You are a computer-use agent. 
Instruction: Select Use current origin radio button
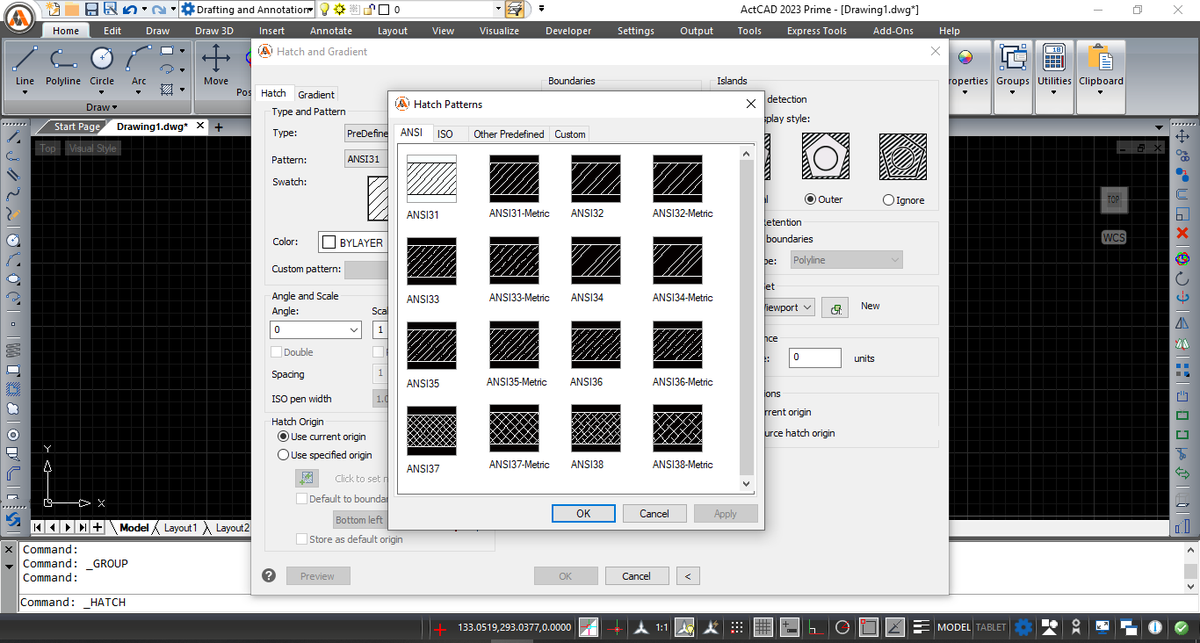click(x=284, y=437)
